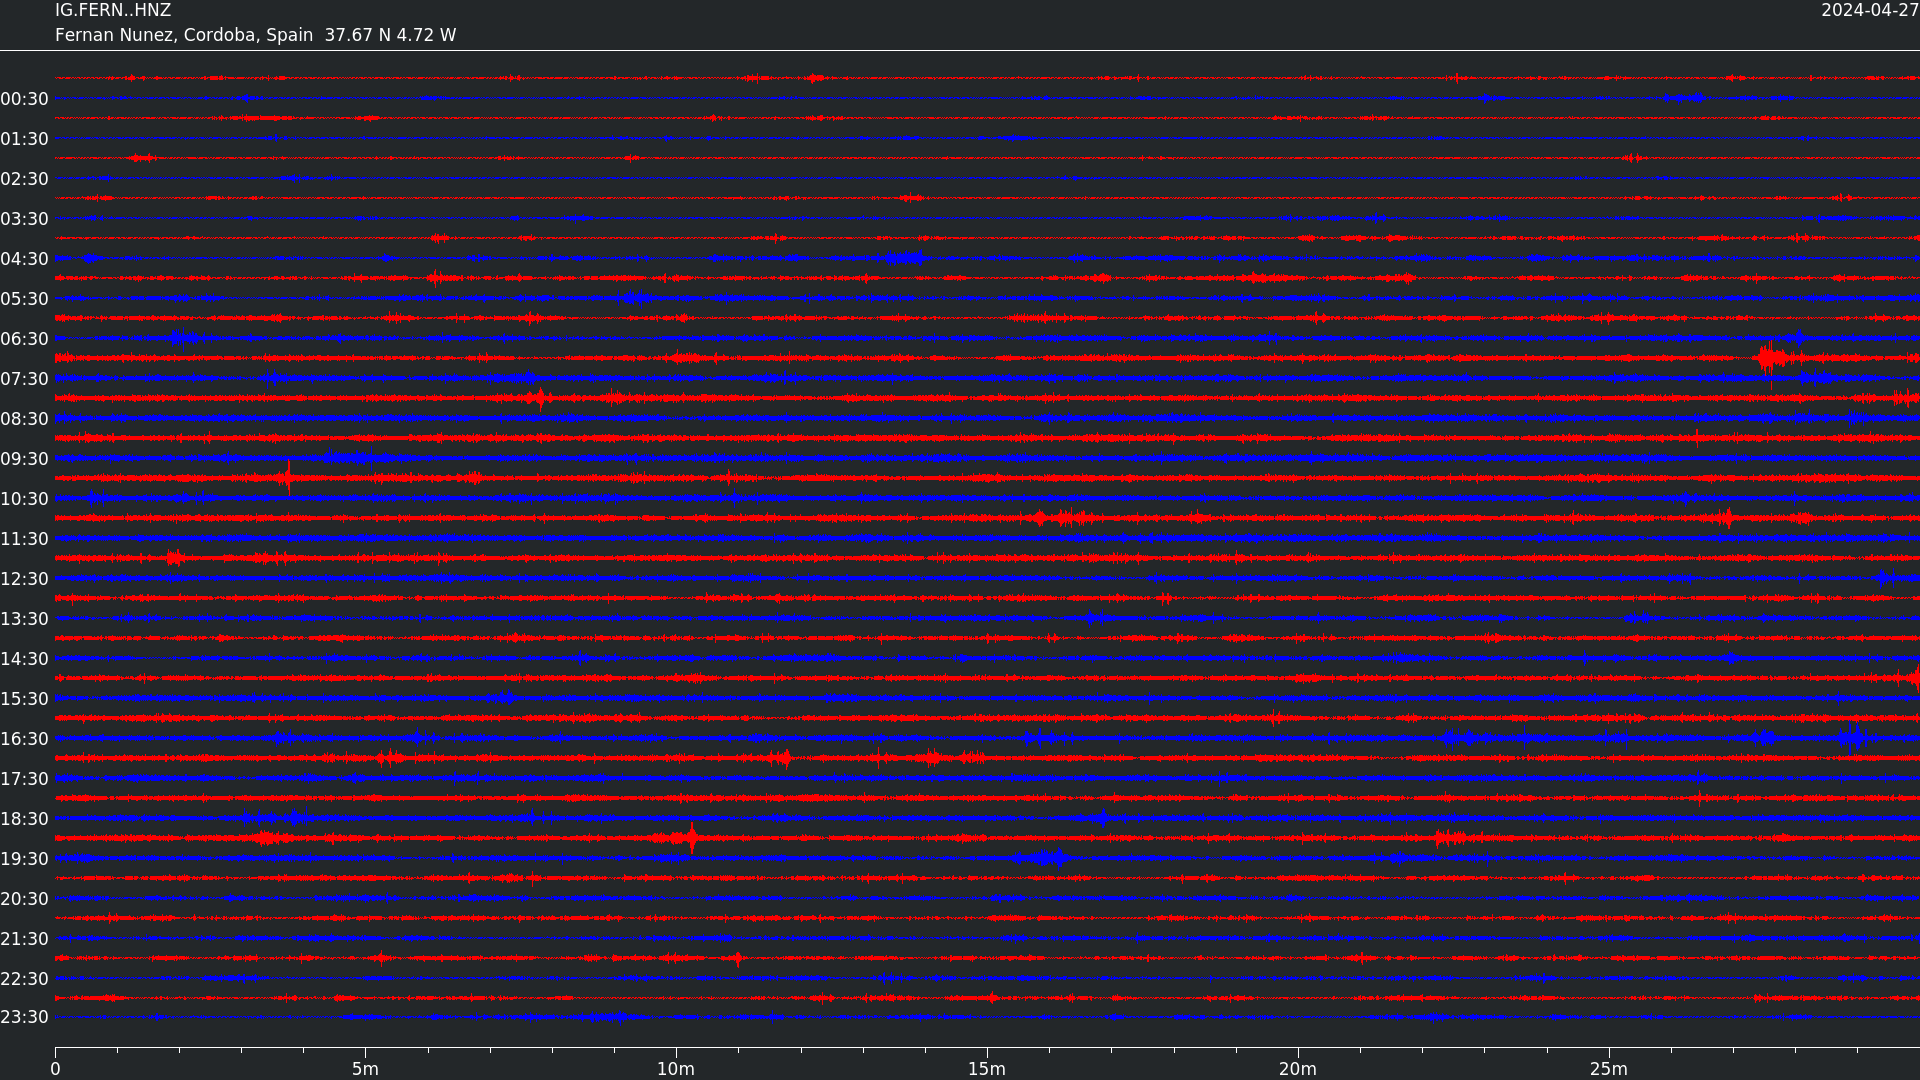Select the 14:30 time label
1920x1080 pixels.
pyautogui.click(x=25, y=659)
